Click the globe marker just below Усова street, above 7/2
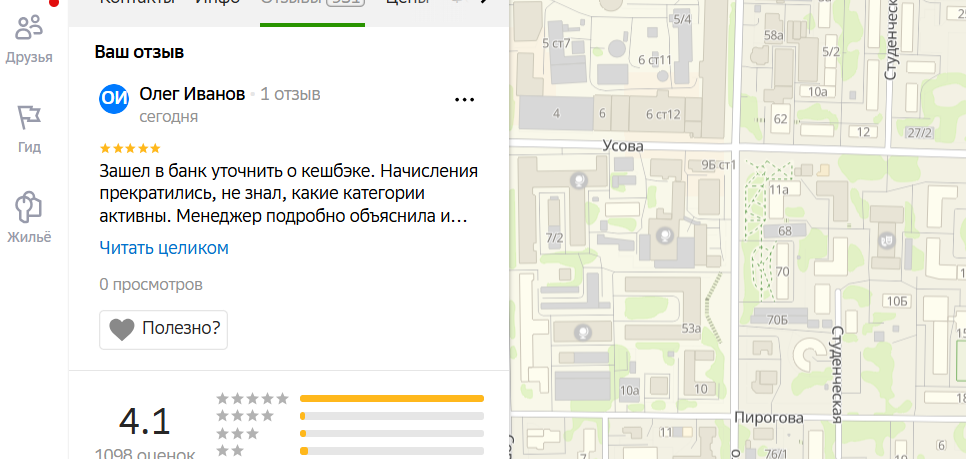This screenshot has height=459, width=966. [x=578, y=181]
